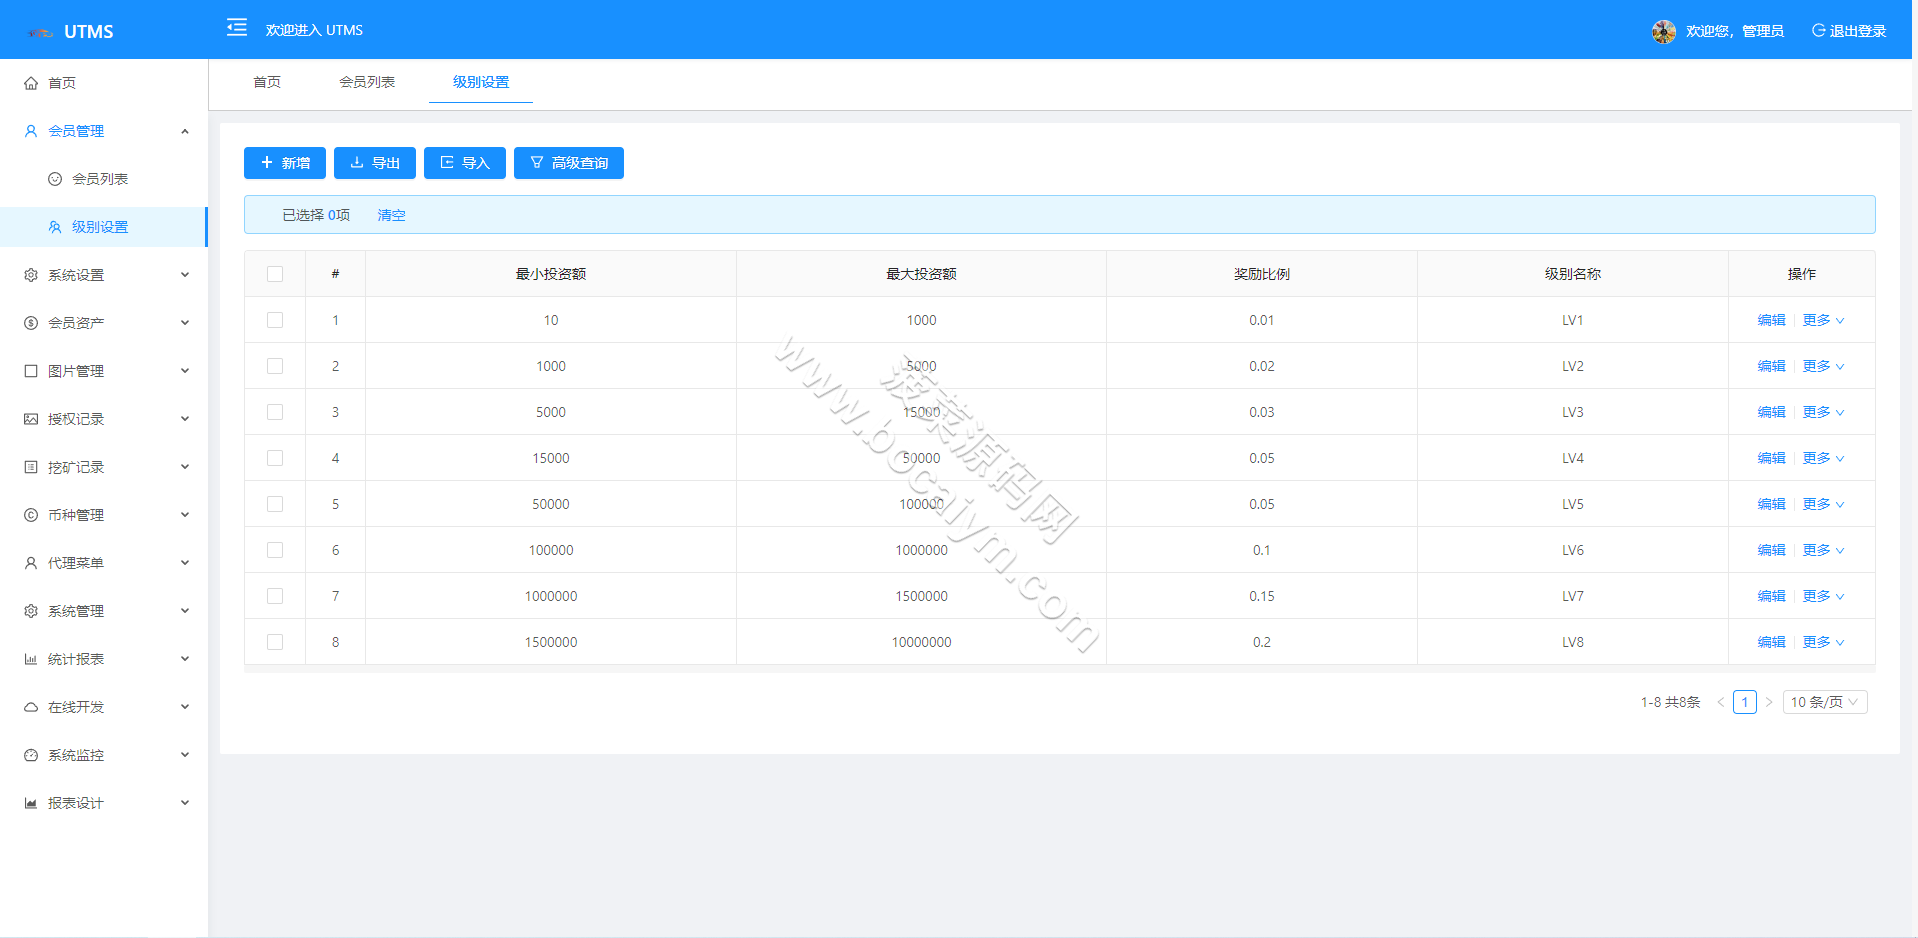Image resolution: width=1918 pixels, height=938 pixels.
Task: Click the cloud icon beside 在线开发
Action: point(31,707)
